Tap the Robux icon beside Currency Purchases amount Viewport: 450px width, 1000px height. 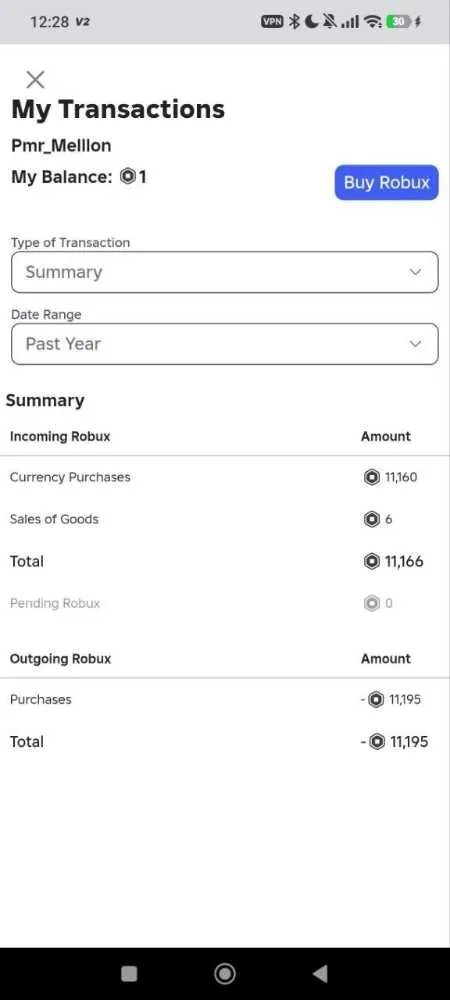coord(372,477)
